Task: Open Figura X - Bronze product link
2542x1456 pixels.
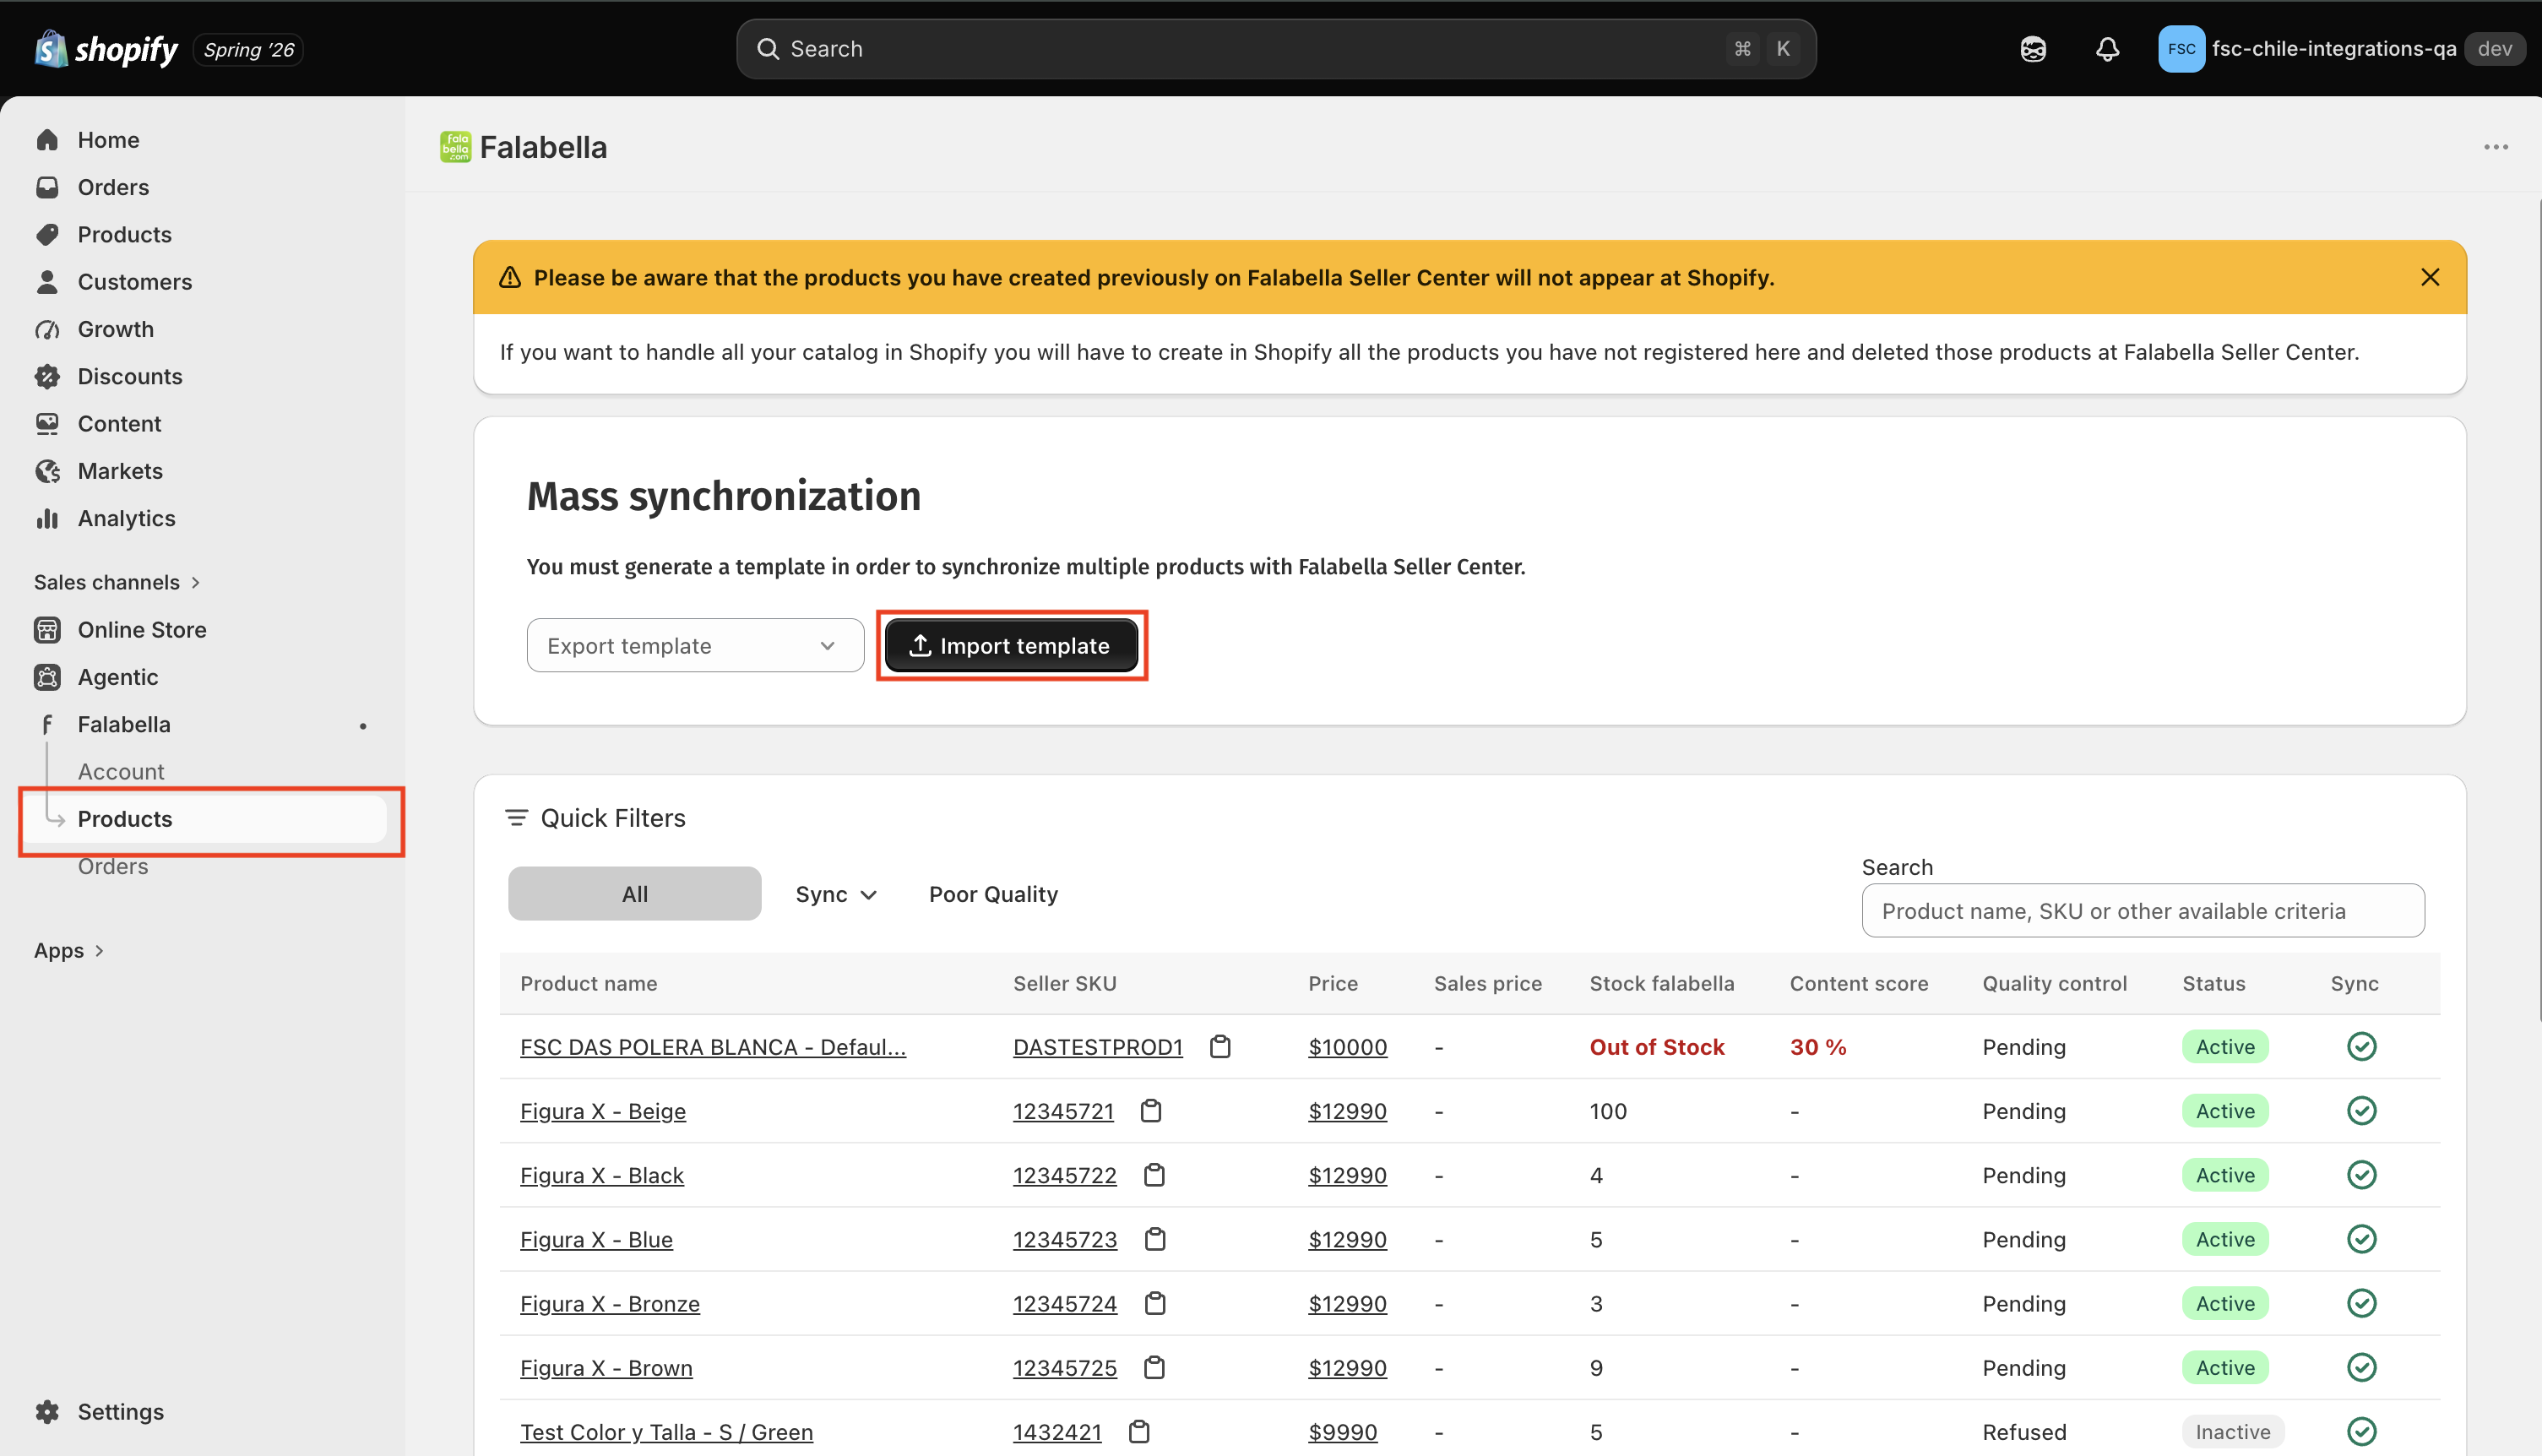Action: click(x=610, y=1303)
